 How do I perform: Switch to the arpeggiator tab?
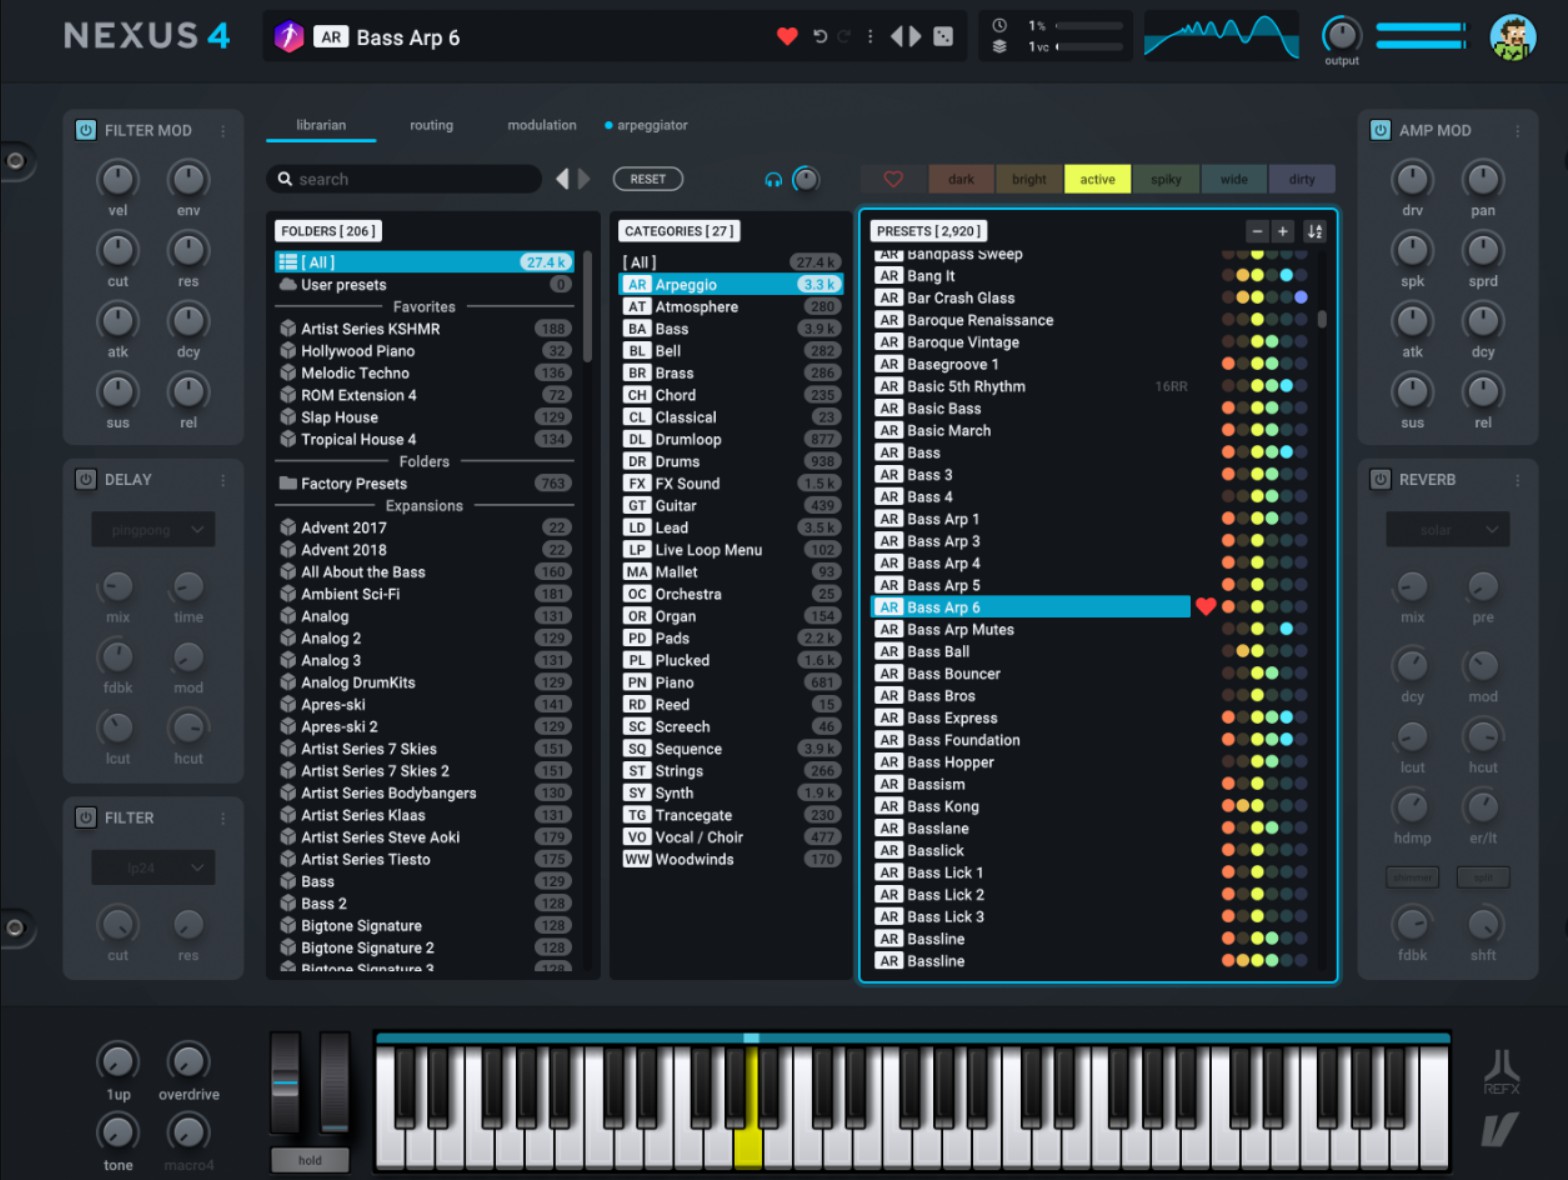click(646, 125)
